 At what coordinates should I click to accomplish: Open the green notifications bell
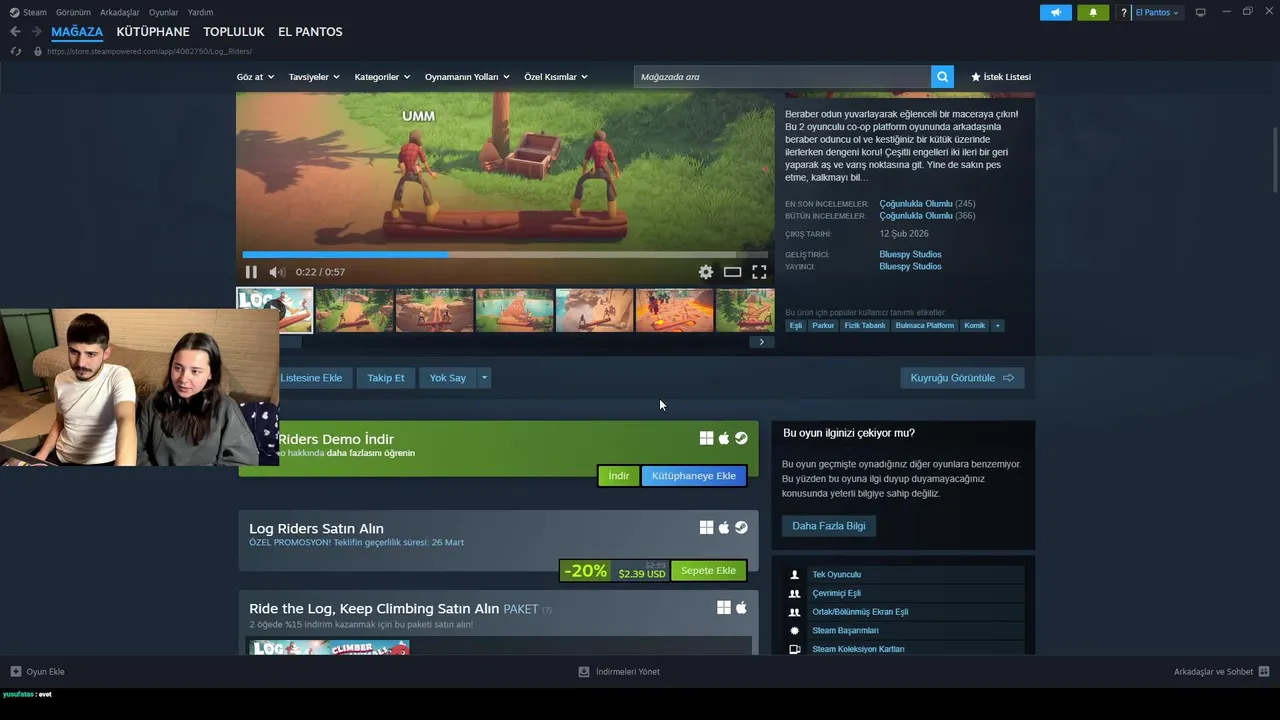point(1093,13)
